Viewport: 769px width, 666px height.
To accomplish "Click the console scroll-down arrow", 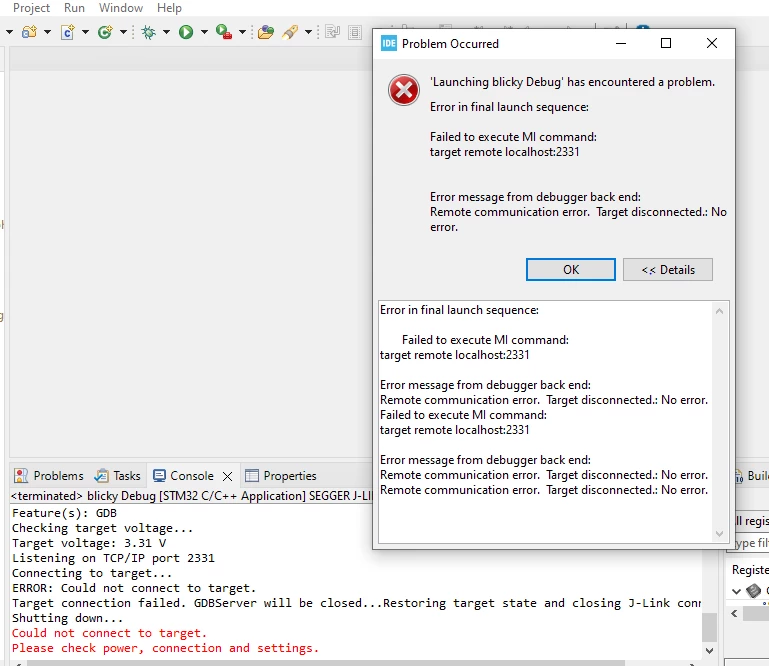I will click(709, 651).
